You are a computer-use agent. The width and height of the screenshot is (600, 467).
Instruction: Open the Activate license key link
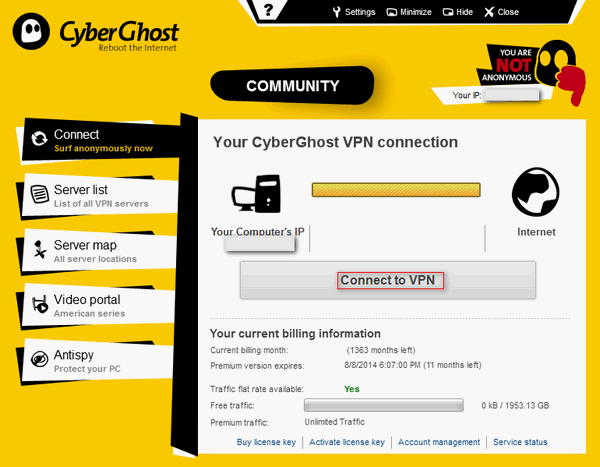[x=347, y=442]
